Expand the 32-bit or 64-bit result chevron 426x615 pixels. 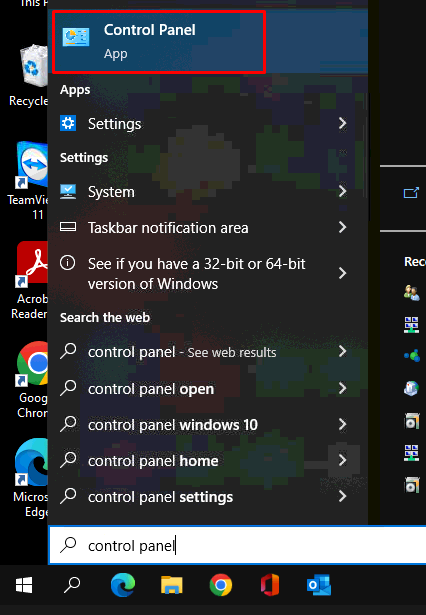342,273
